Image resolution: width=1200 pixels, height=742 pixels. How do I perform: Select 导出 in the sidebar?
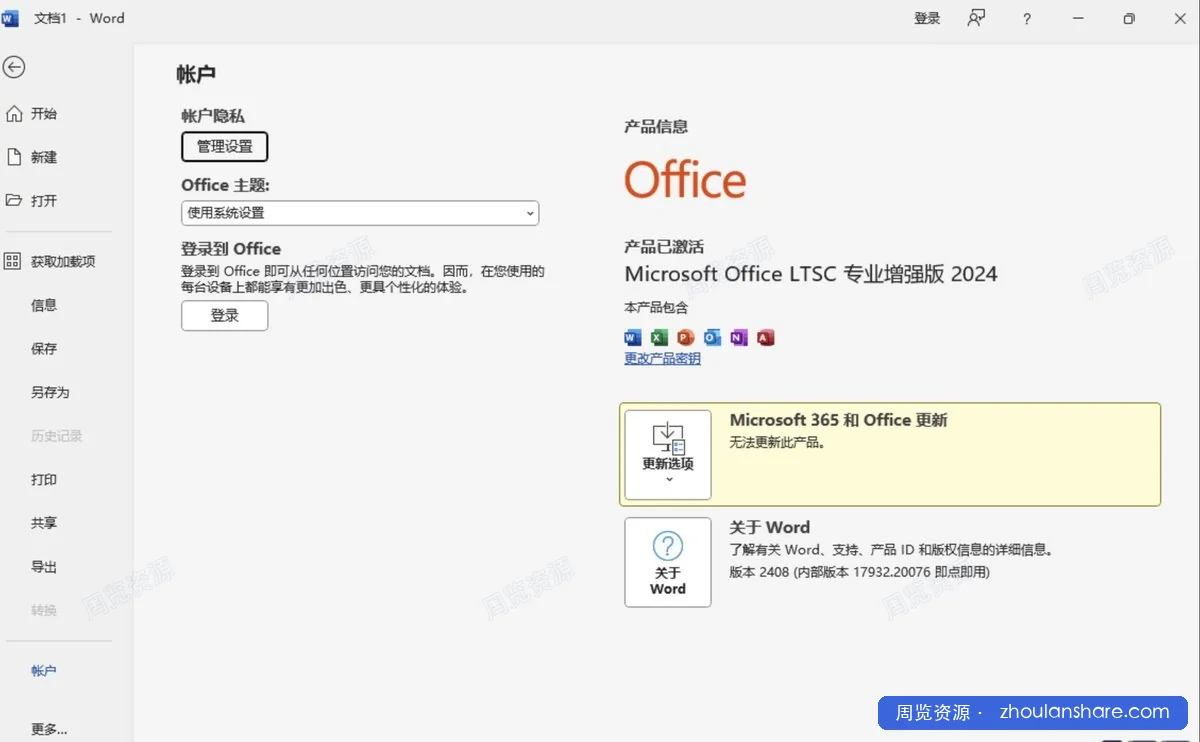pyautogui.click(x=43, y=567)
